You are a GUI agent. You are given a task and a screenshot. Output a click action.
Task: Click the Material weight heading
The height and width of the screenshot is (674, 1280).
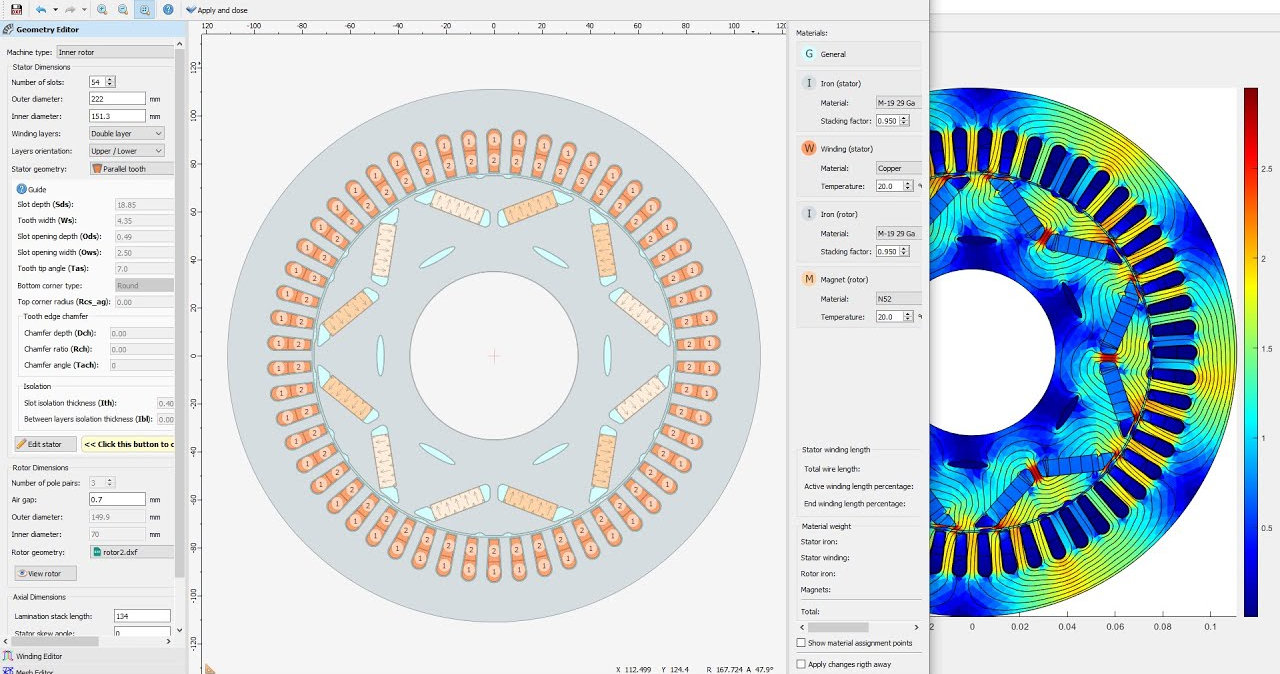pyautogui.click(x=827, y=526)
